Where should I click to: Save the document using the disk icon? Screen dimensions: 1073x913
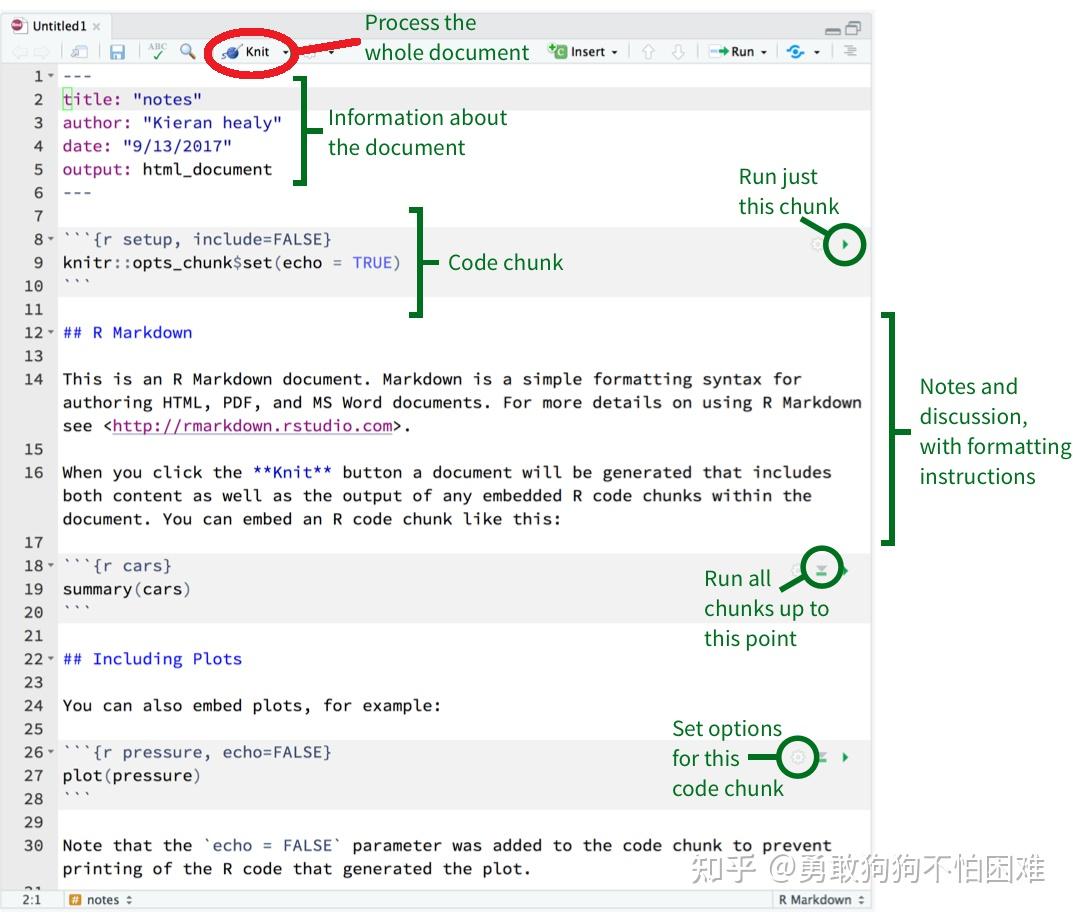pyautogui.click(x=117, y=52)
